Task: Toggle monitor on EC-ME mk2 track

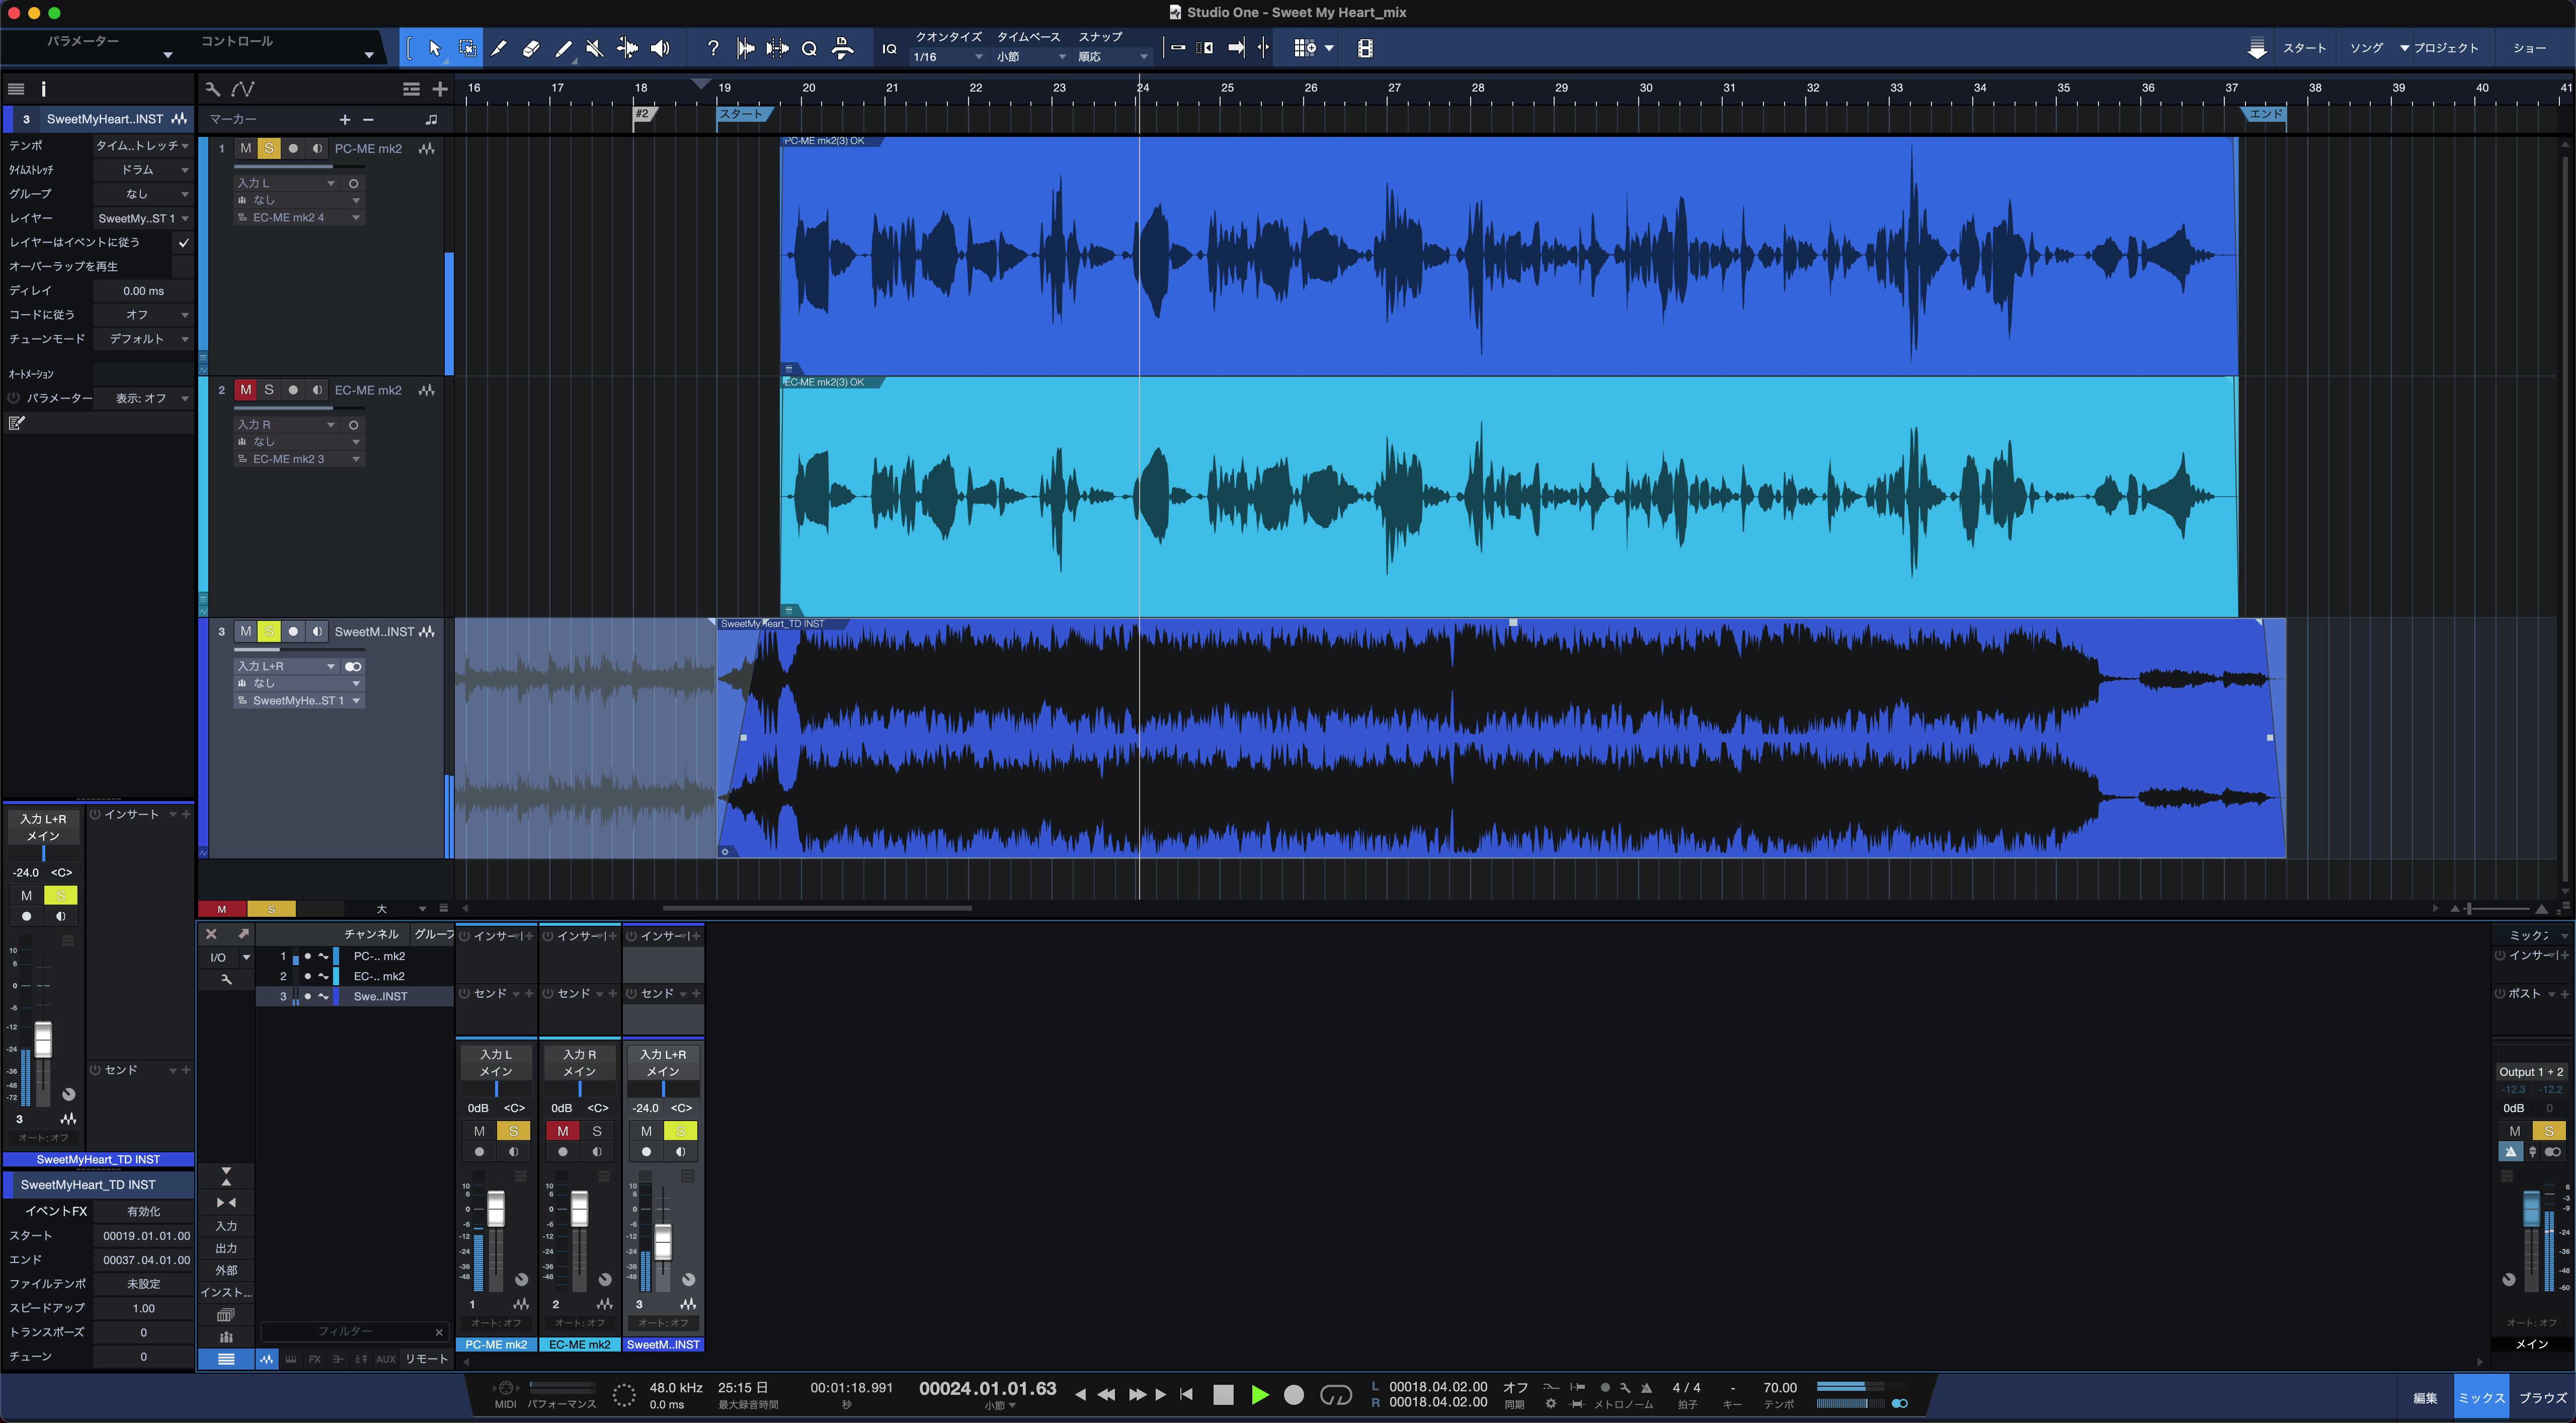Action: 317,390
